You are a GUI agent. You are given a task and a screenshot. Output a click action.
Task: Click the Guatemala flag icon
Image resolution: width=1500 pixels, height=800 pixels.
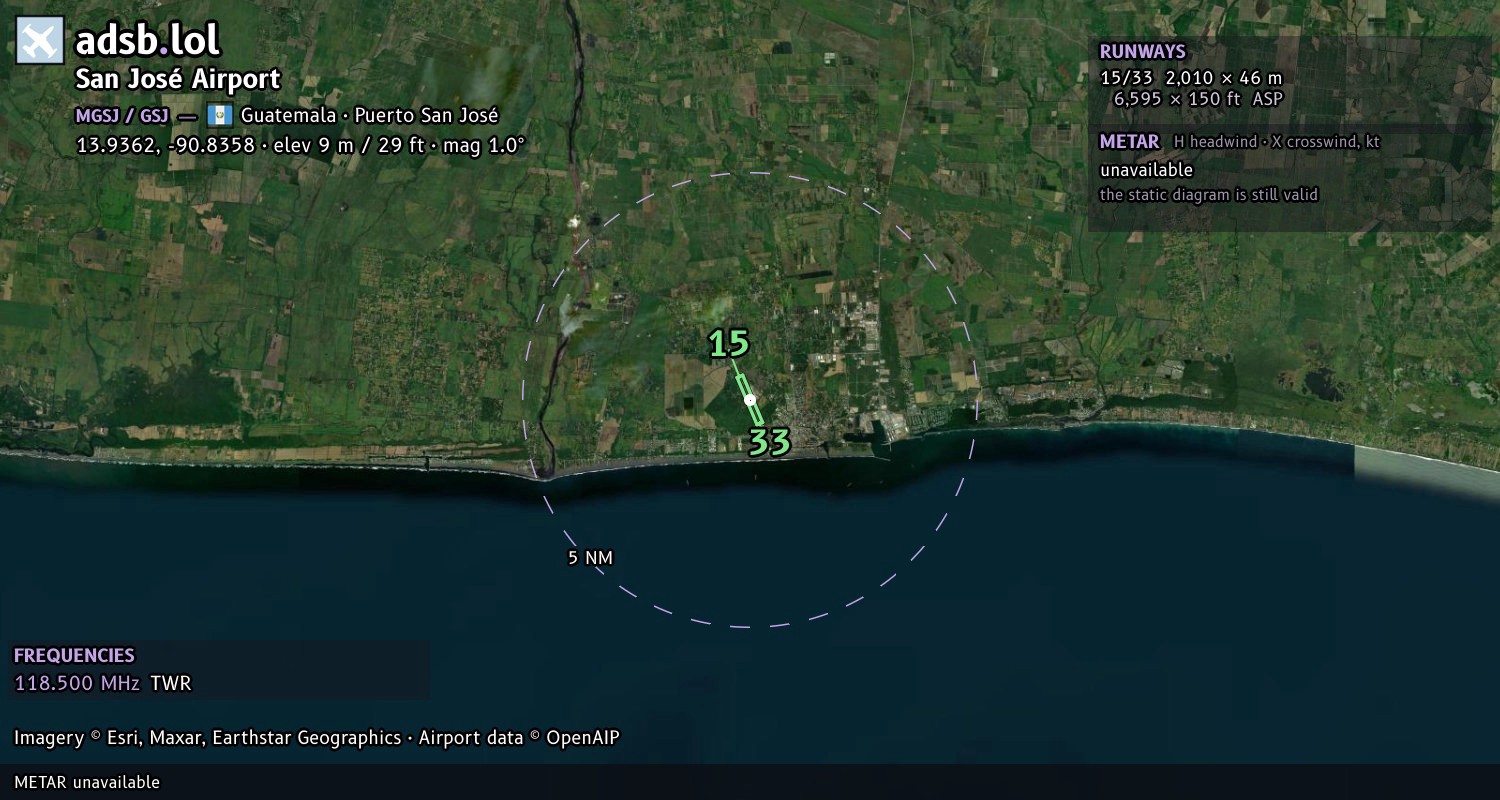pos(219,115)
